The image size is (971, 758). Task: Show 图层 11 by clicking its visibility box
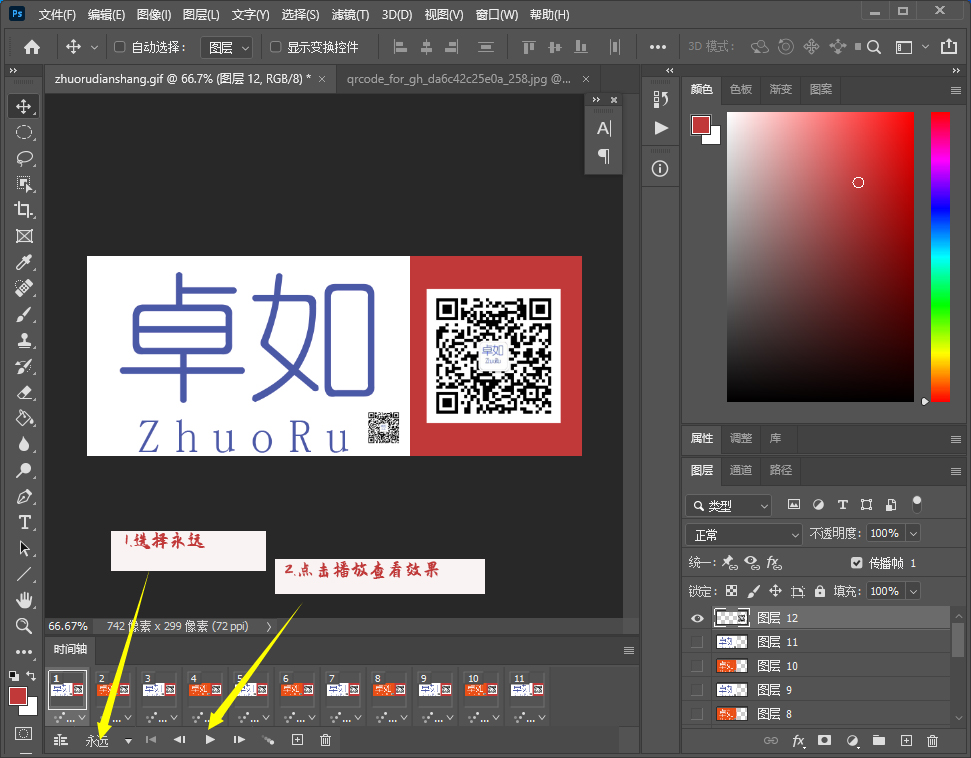pyautogui.click(x=696, y=641)
